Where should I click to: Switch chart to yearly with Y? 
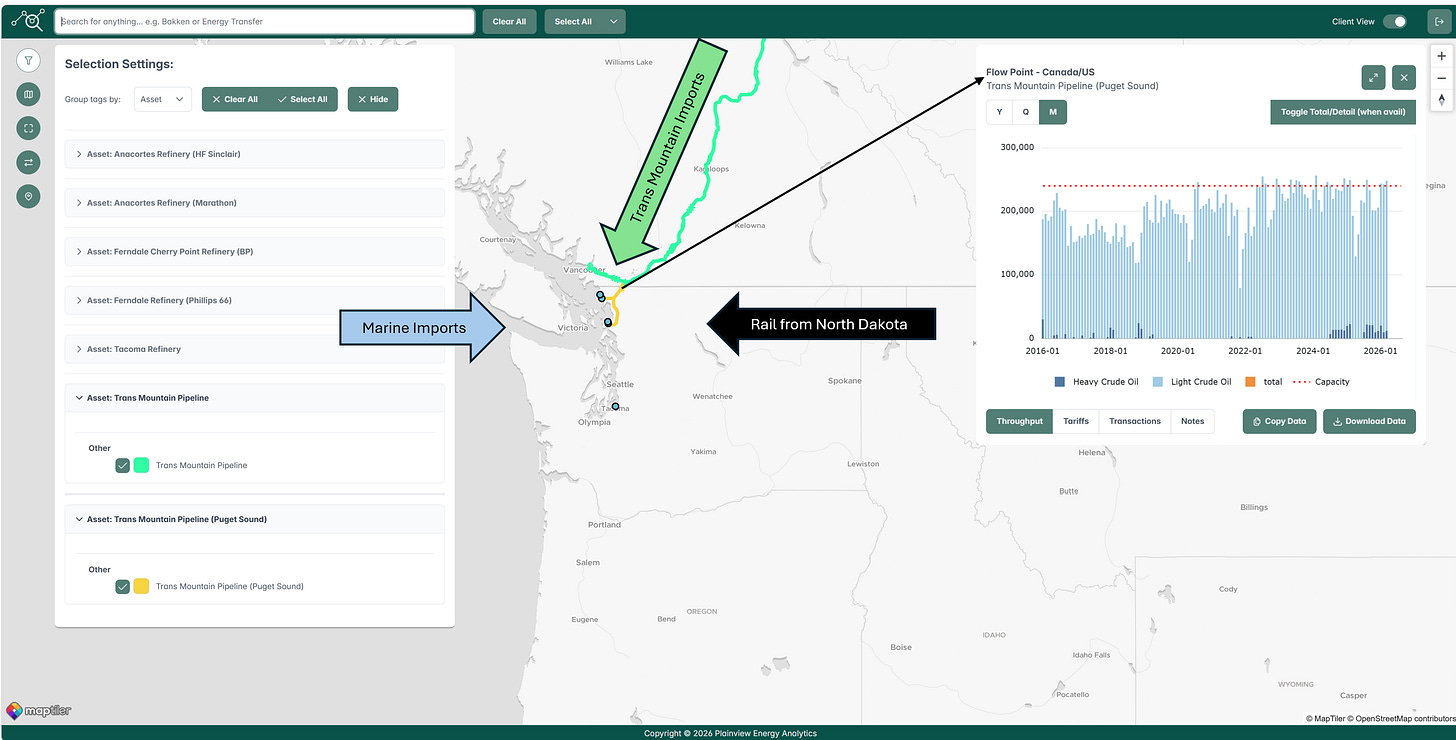click(999, 112)
